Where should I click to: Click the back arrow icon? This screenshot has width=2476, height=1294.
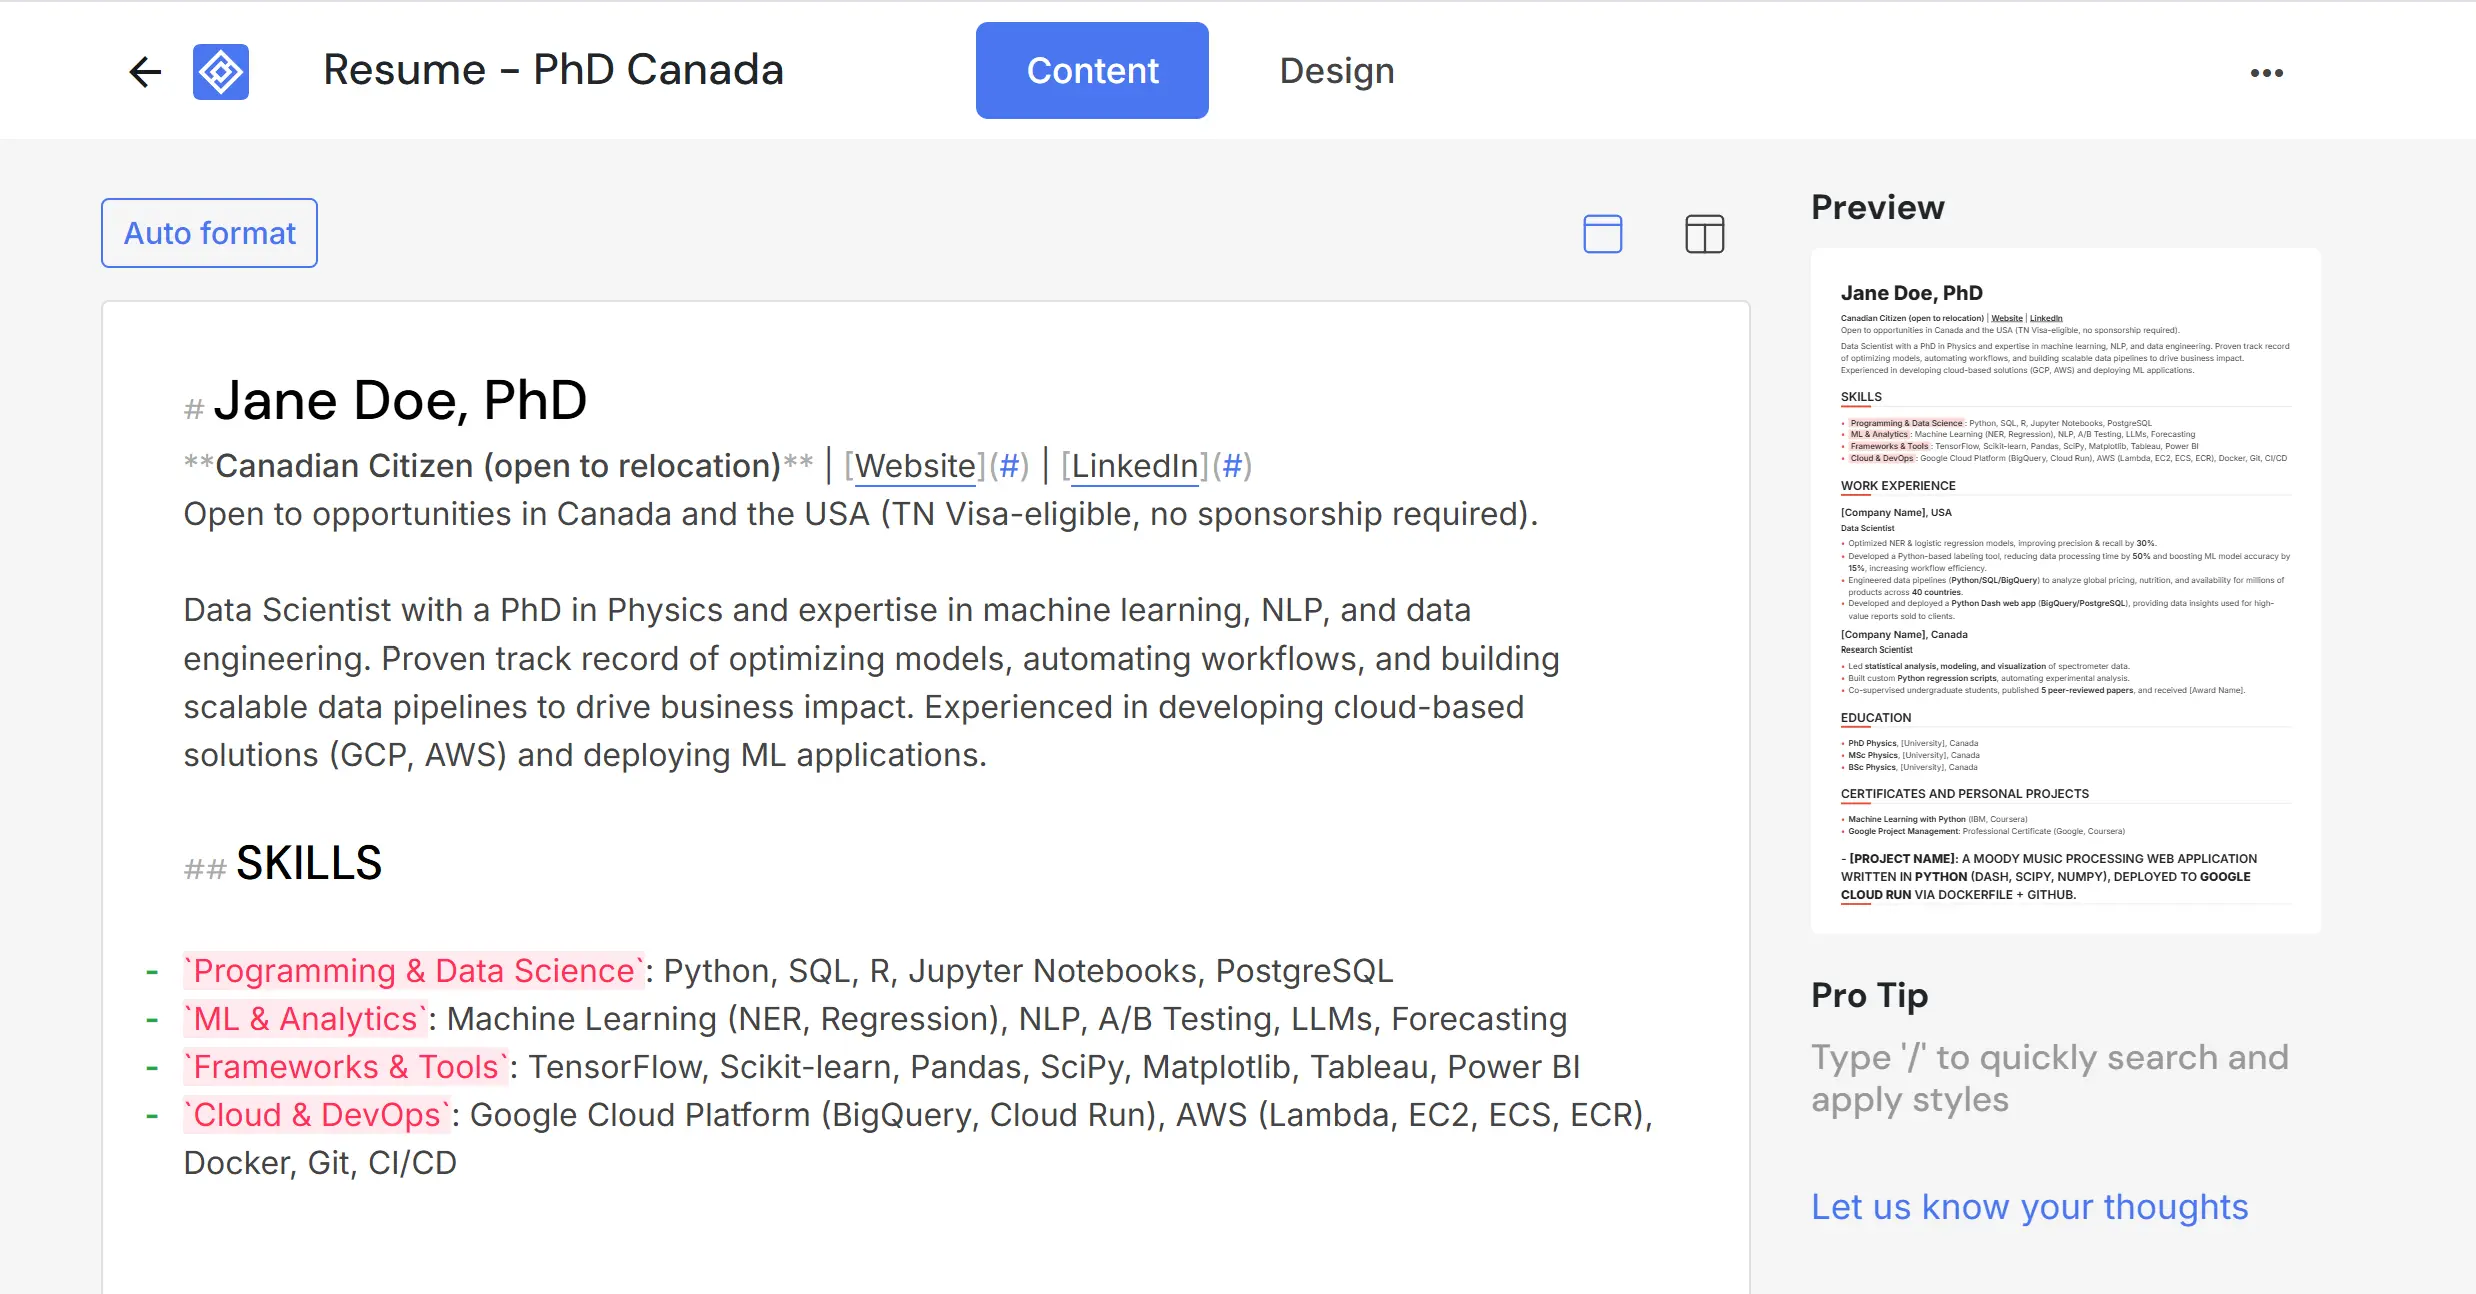(145, 71)
